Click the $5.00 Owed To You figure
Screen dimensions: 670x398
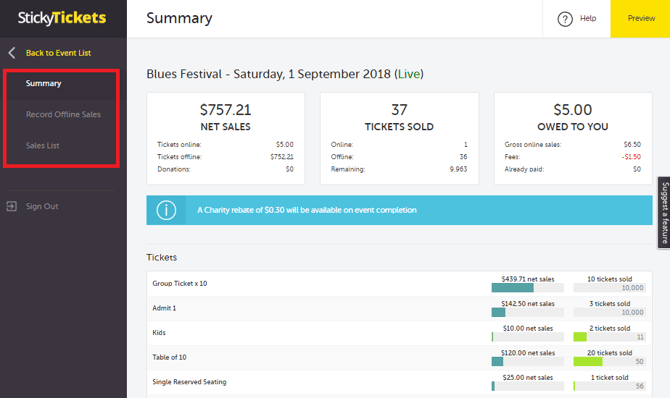pos(573,110)
